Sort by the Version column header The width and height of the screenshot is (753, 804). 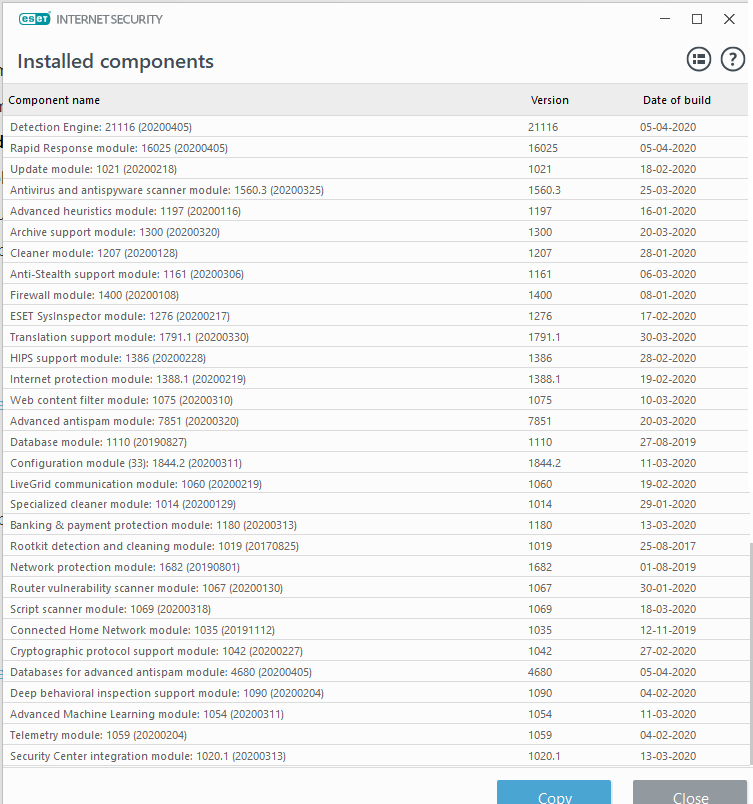[549, 100]
